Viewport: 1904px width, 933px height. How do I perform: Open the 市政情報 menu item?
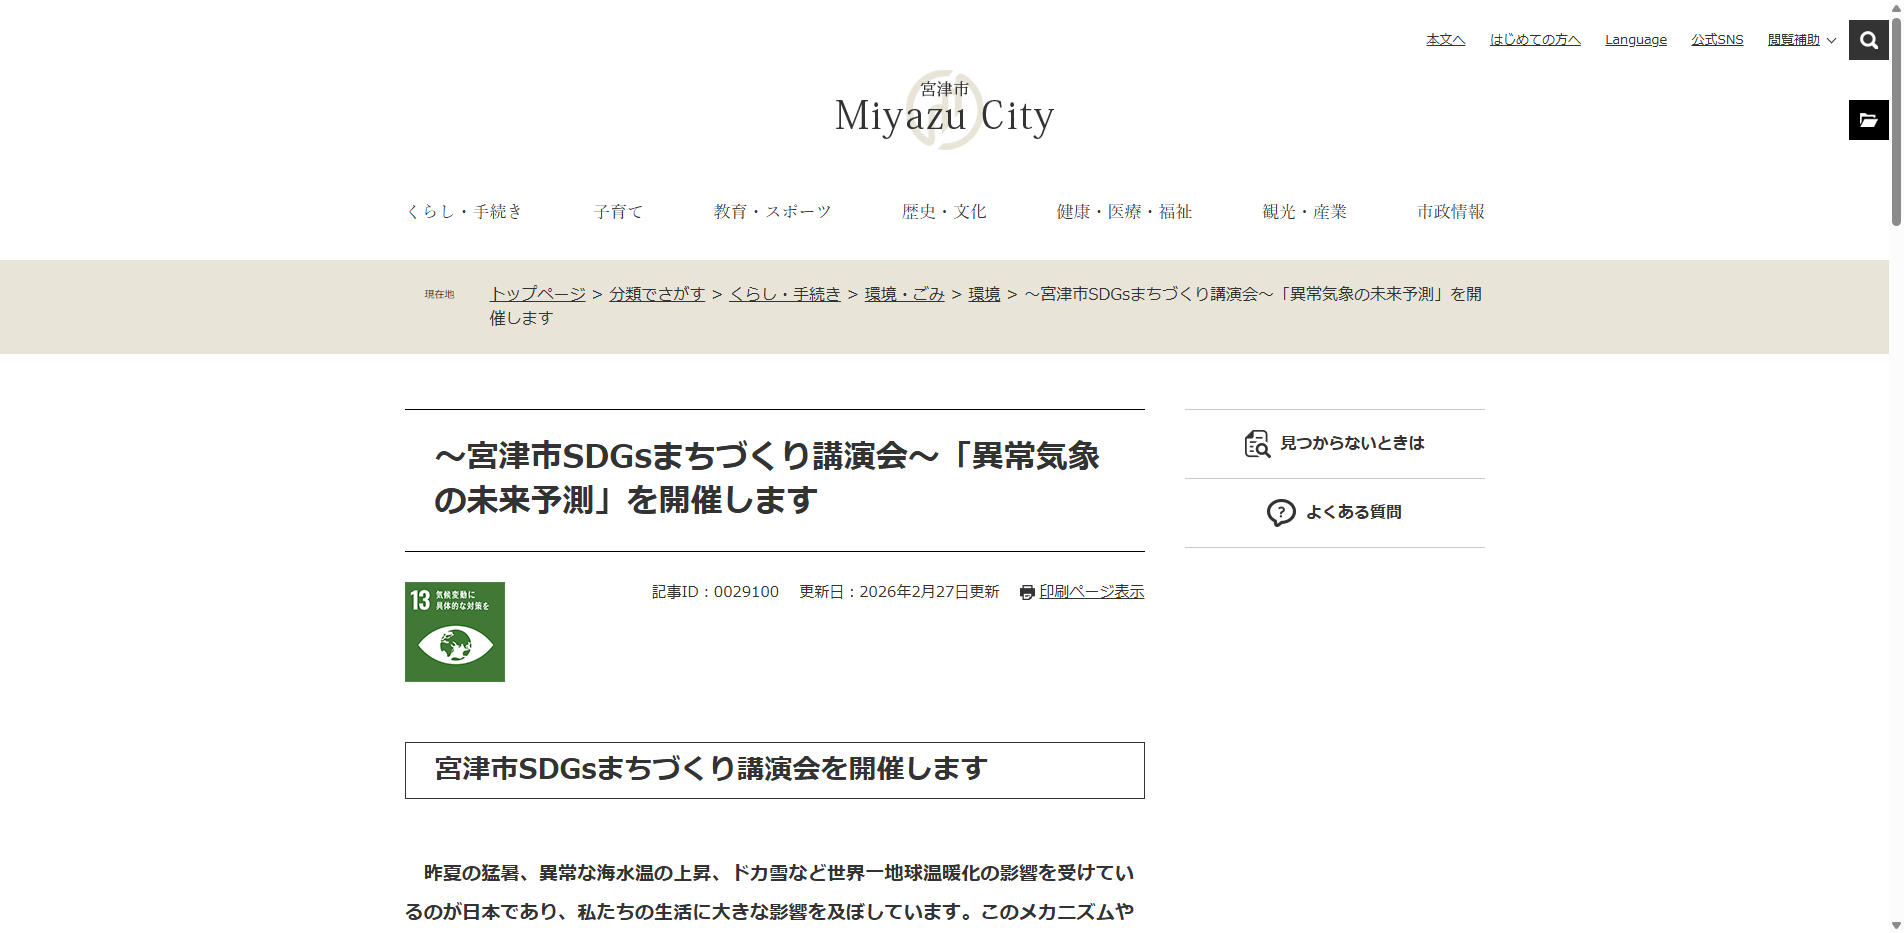click(x=1450, y=212)
